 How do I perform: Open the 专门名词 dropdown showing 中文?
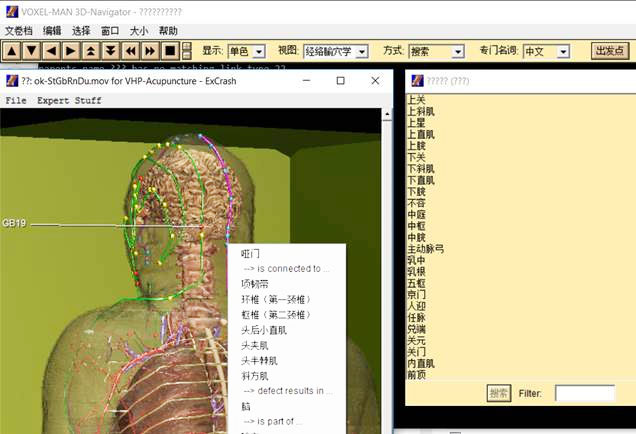pyautogui.click(x=546, y=52)
